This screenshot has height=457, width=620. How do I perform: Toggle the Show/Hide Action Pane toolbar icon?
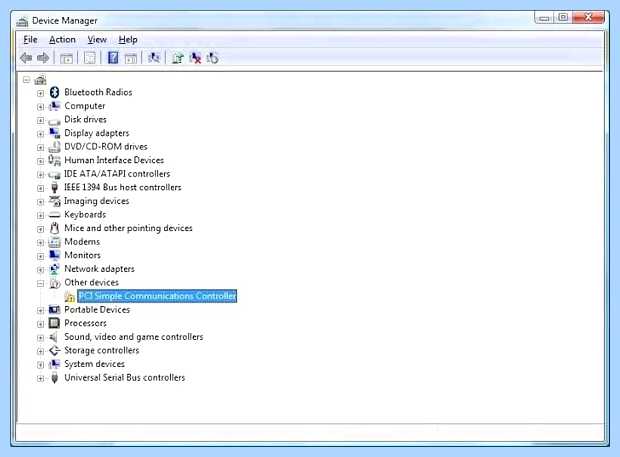click(130, 59)
